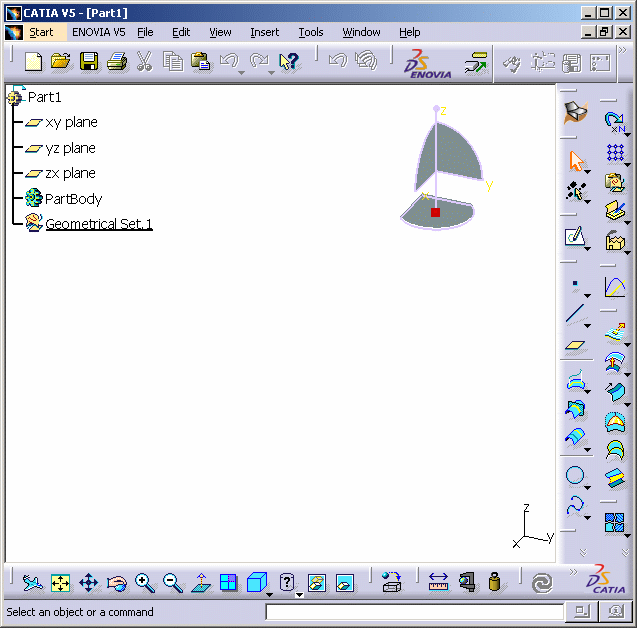The width and height of the screenshot is (637, 628).
Task: Expand the Circle tool flyout arrow
Action: click(587, 487)
